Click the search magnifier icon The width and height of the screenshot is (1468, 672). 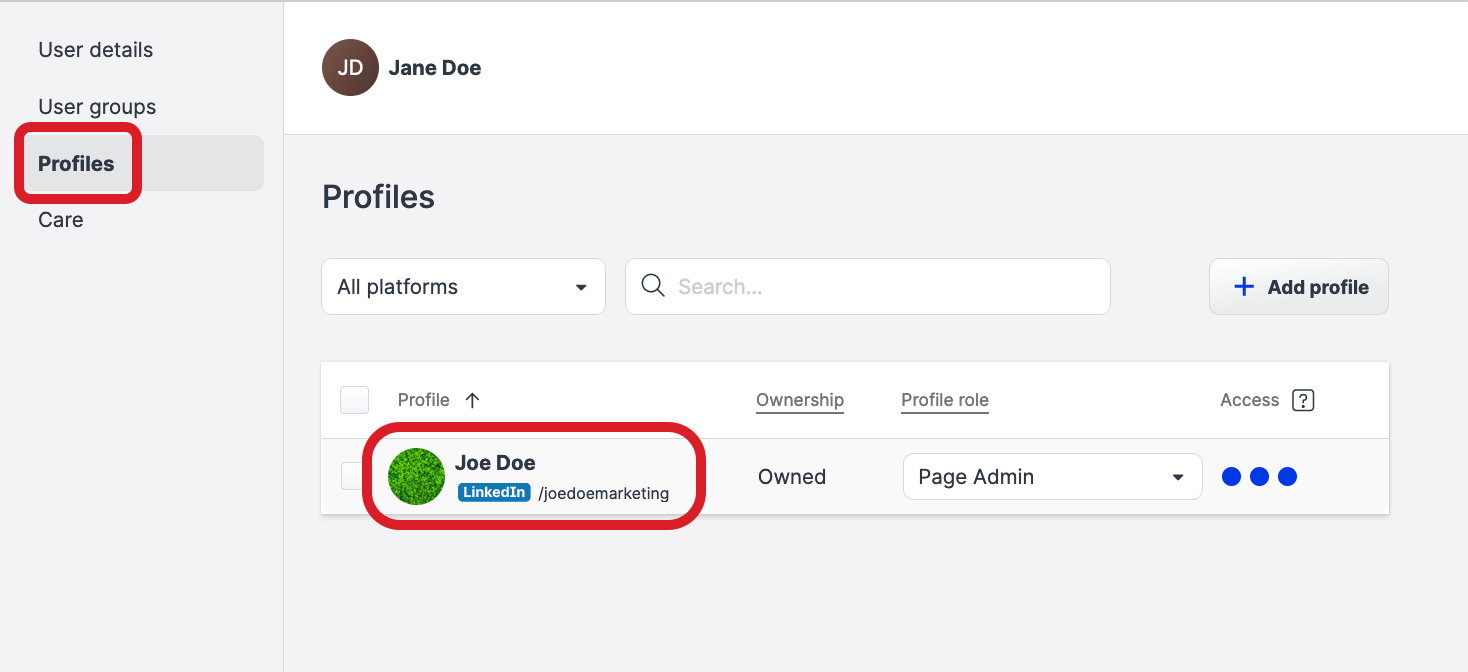point(653,286)
